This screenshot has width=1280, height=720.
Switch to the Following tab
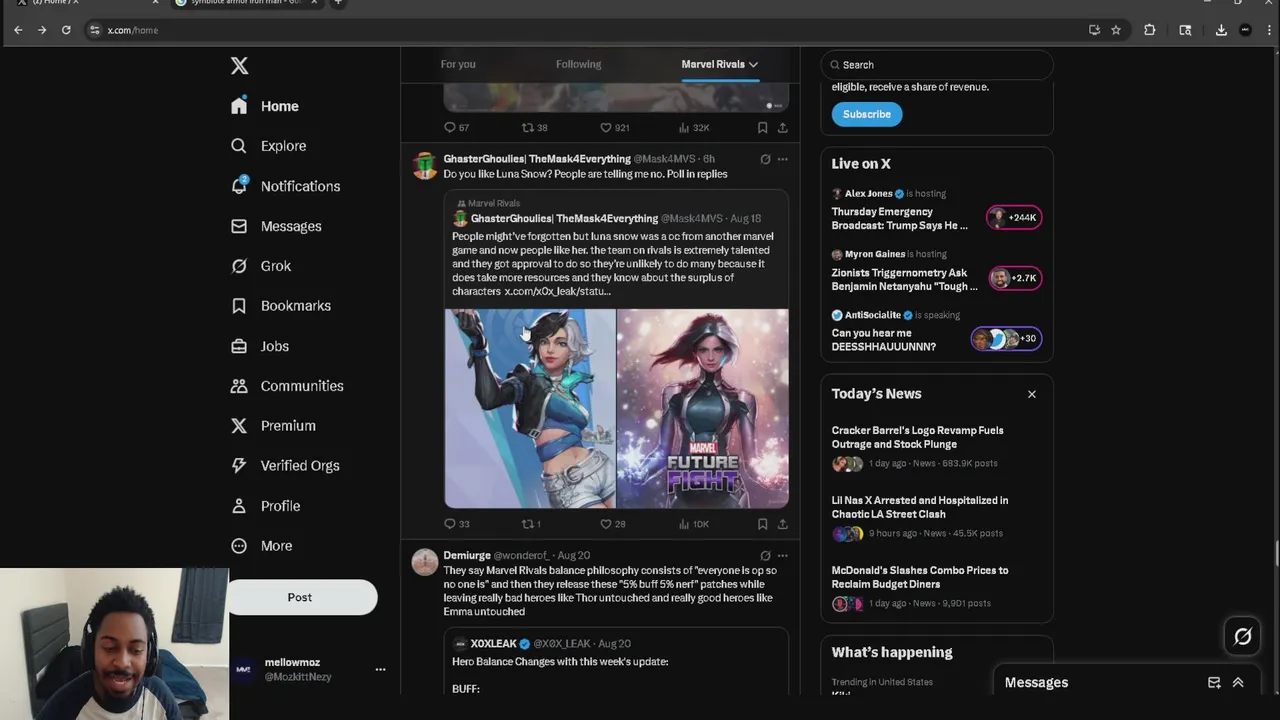(578, 64)
